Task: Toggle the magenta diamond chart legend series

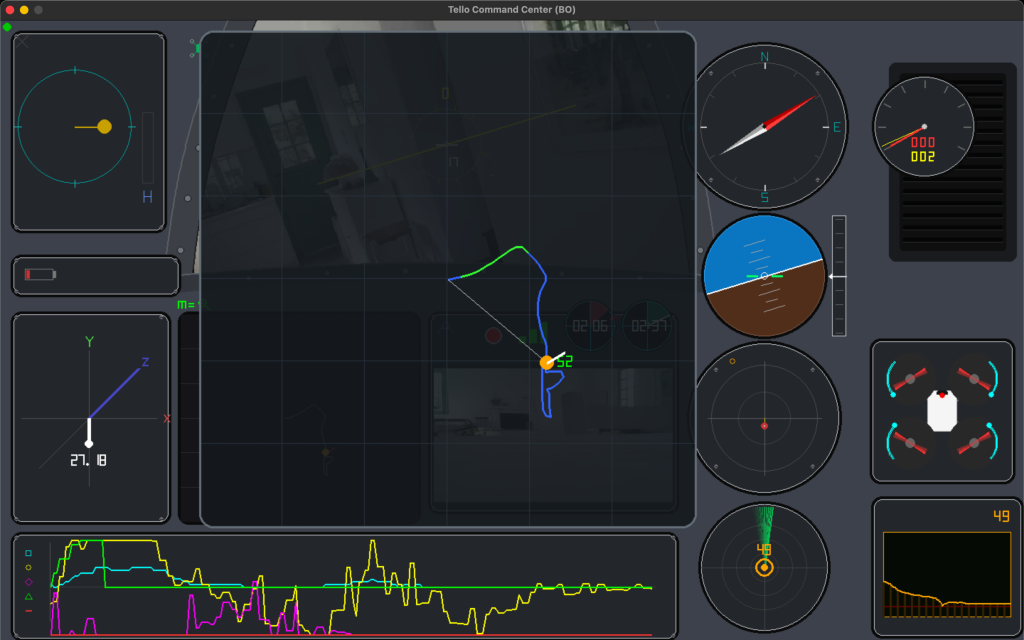Action: click(28, 581)
